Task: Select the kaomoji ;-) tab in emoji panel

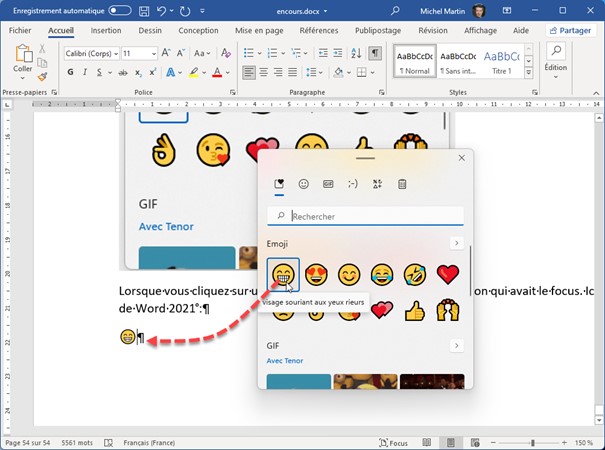Action: (x=352, y=184)
